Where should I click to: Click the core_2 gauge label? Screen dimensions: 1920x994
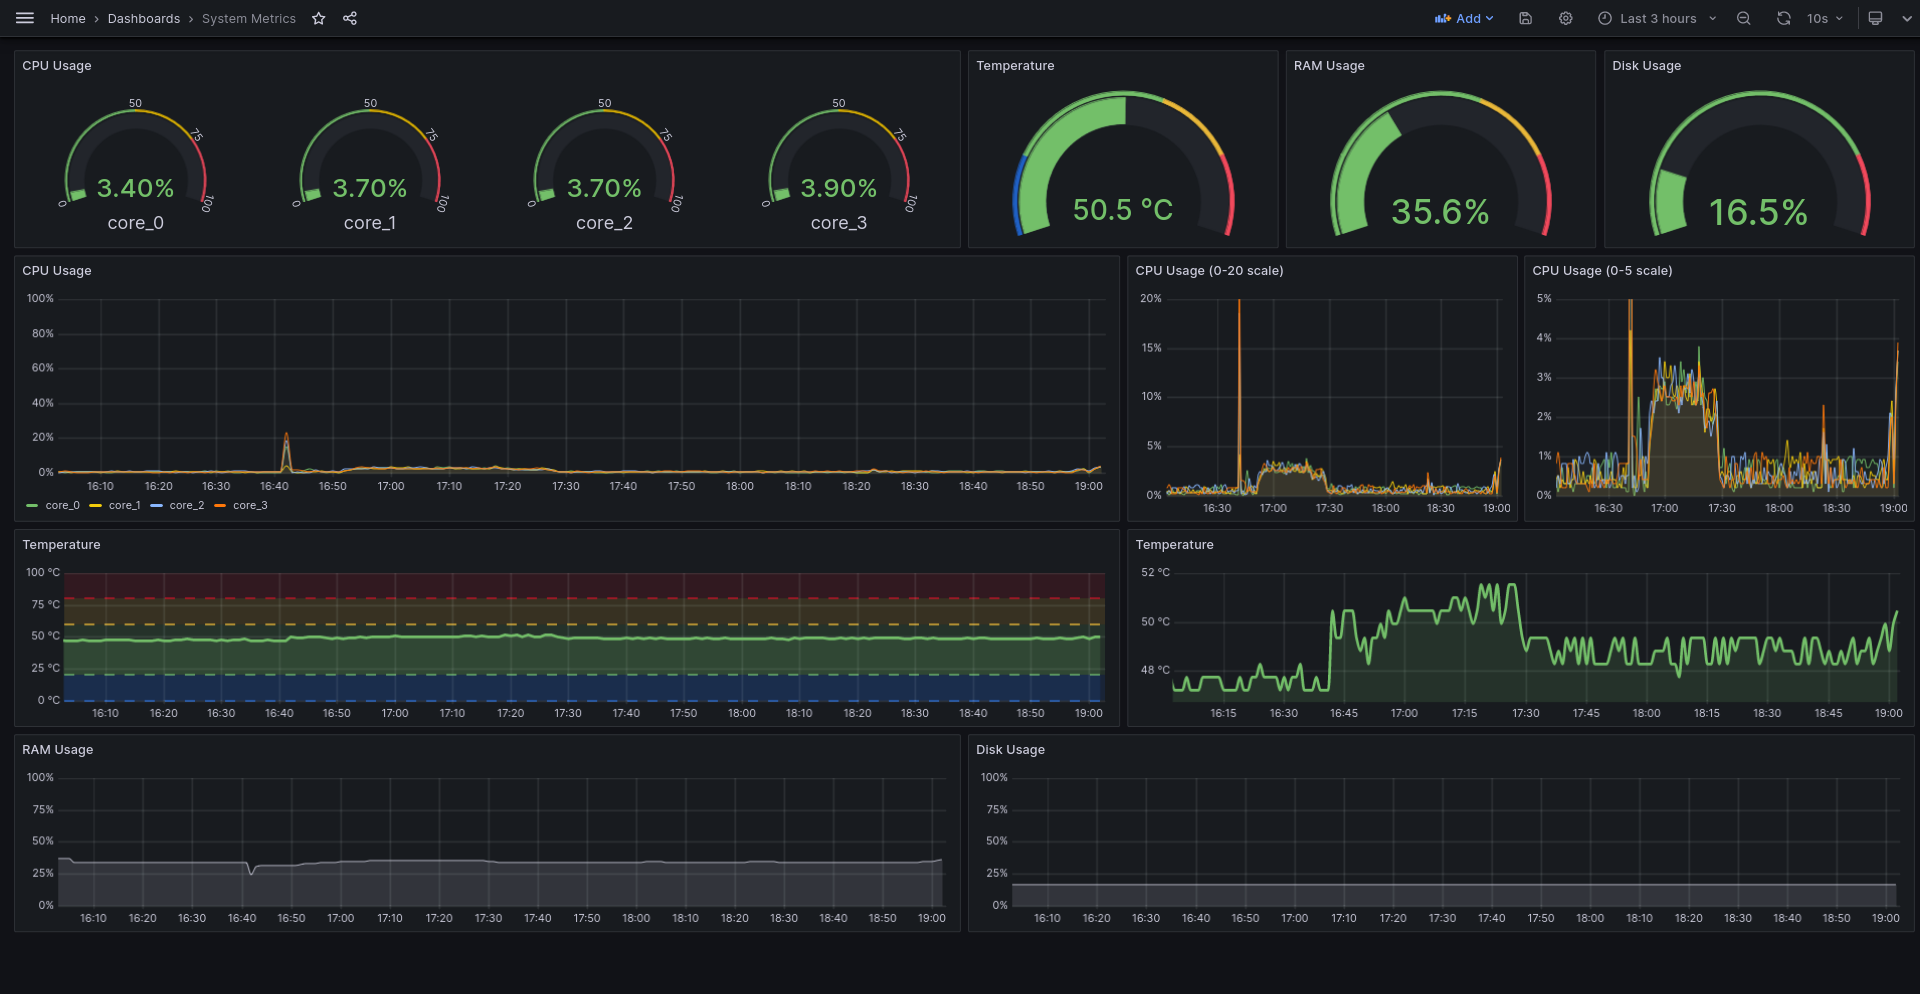604,223
